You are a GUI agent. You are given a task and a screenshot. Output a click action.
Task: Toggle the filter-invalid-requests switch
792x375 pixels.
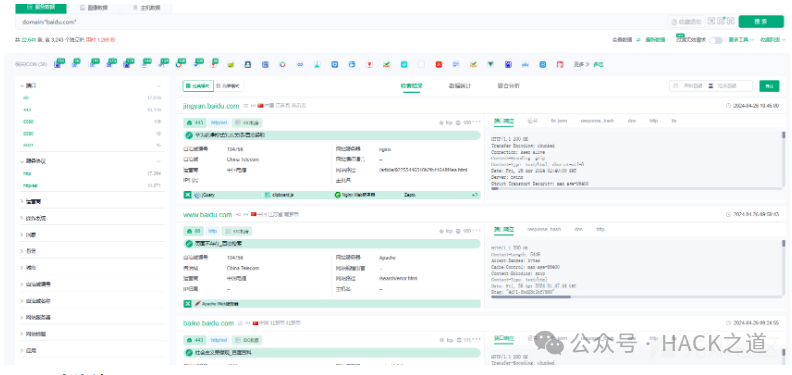[716, 40]
